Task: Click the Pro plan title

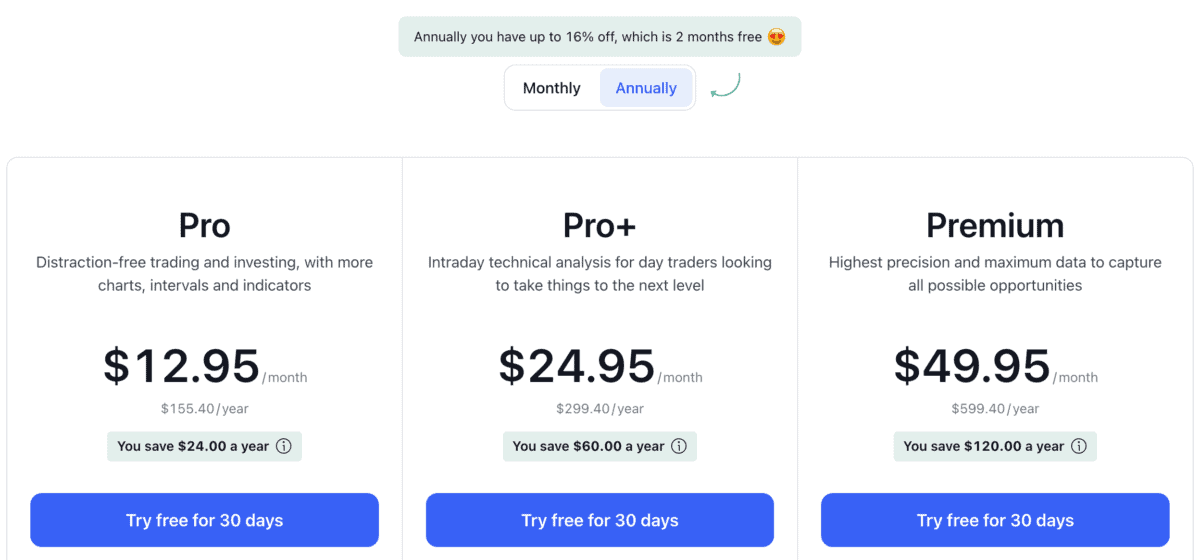Action: [204, 226]
